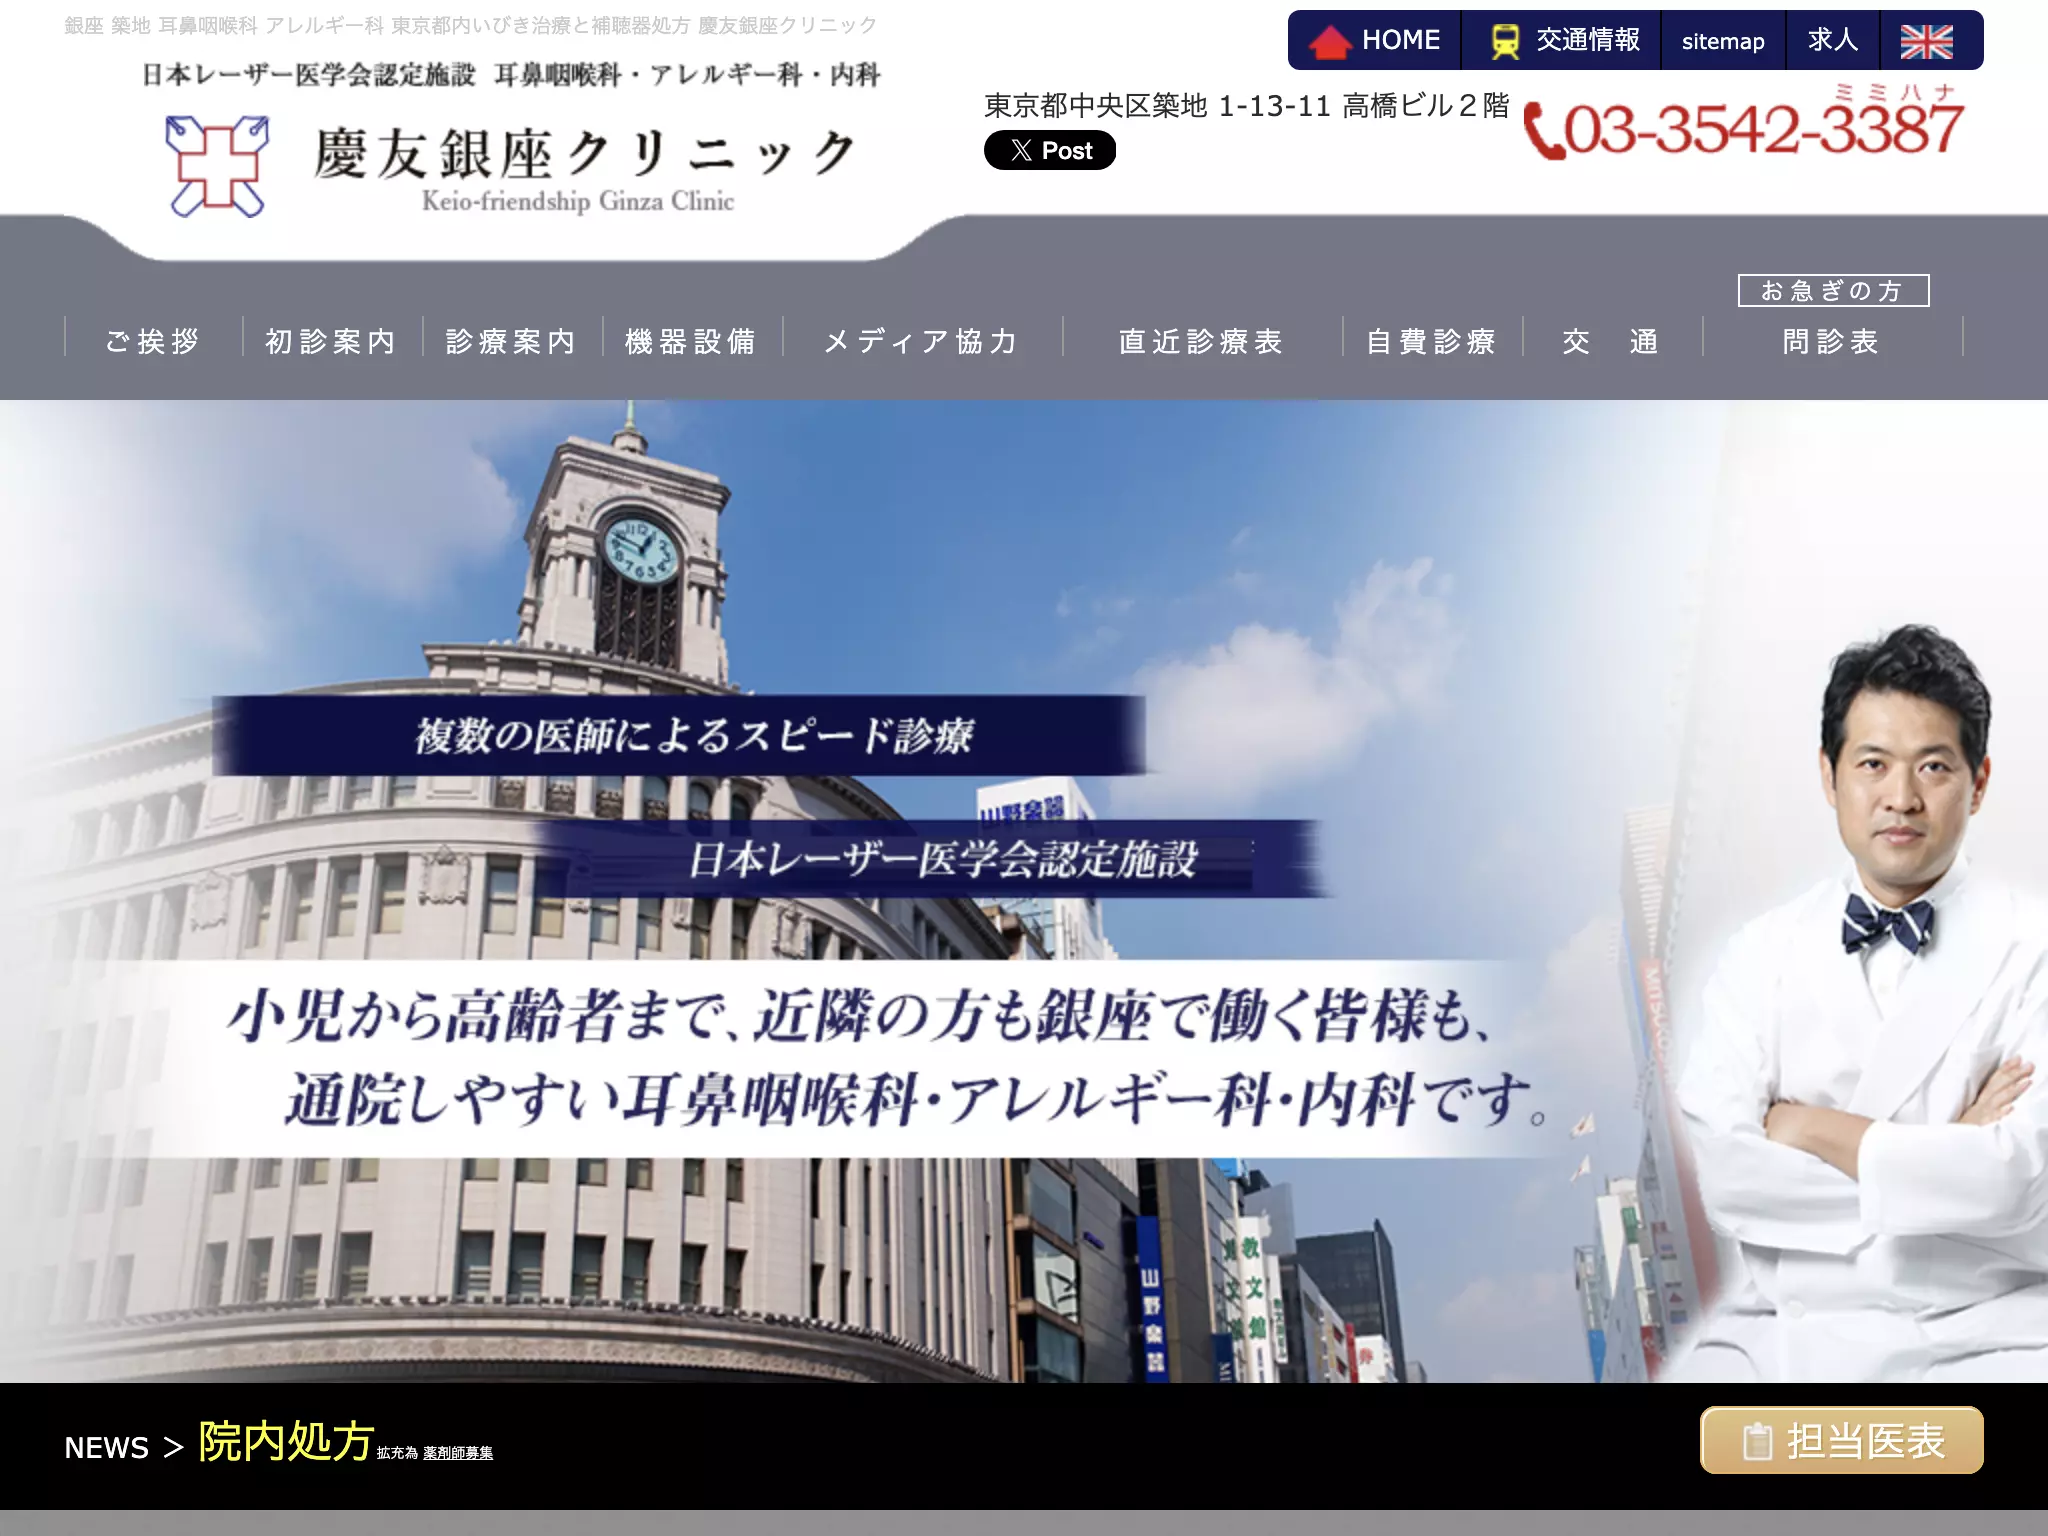Screen dimensions: 2048x1536
Task: Open the 直近診療表 menu item
Action: [1201, 341]
